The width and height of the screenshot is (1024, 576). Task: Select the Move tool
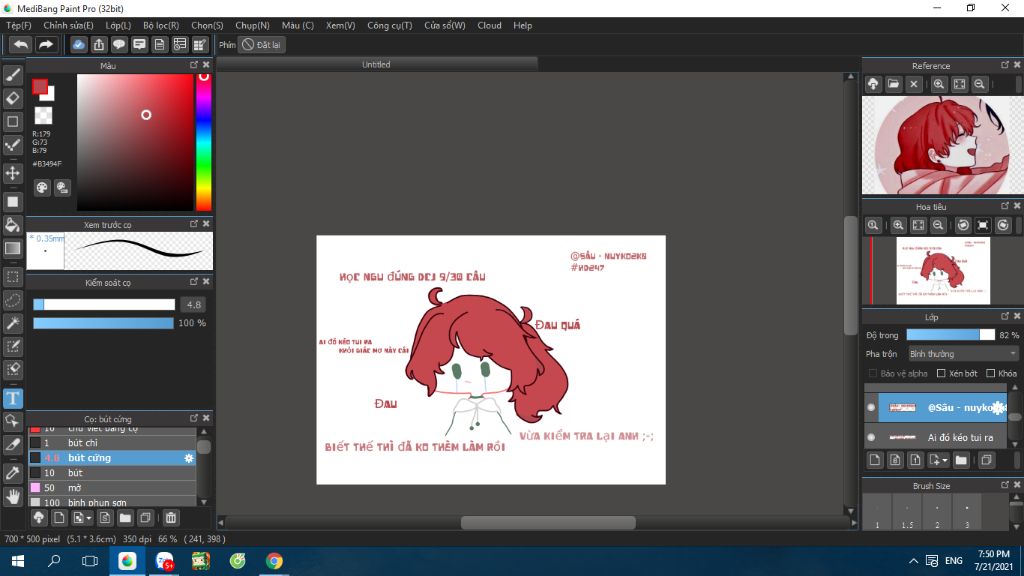click(x=12, y=173)
